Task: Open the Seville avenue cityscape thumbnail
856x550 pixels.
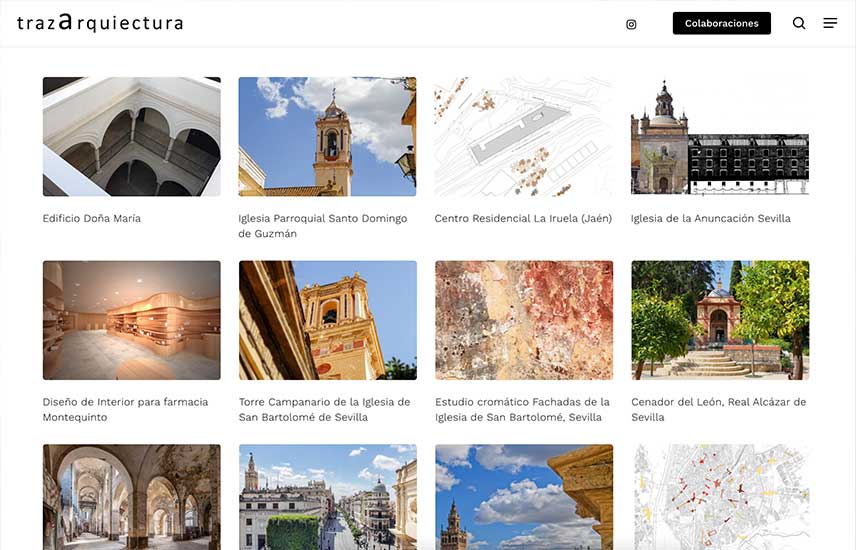Action: point(328,497)
